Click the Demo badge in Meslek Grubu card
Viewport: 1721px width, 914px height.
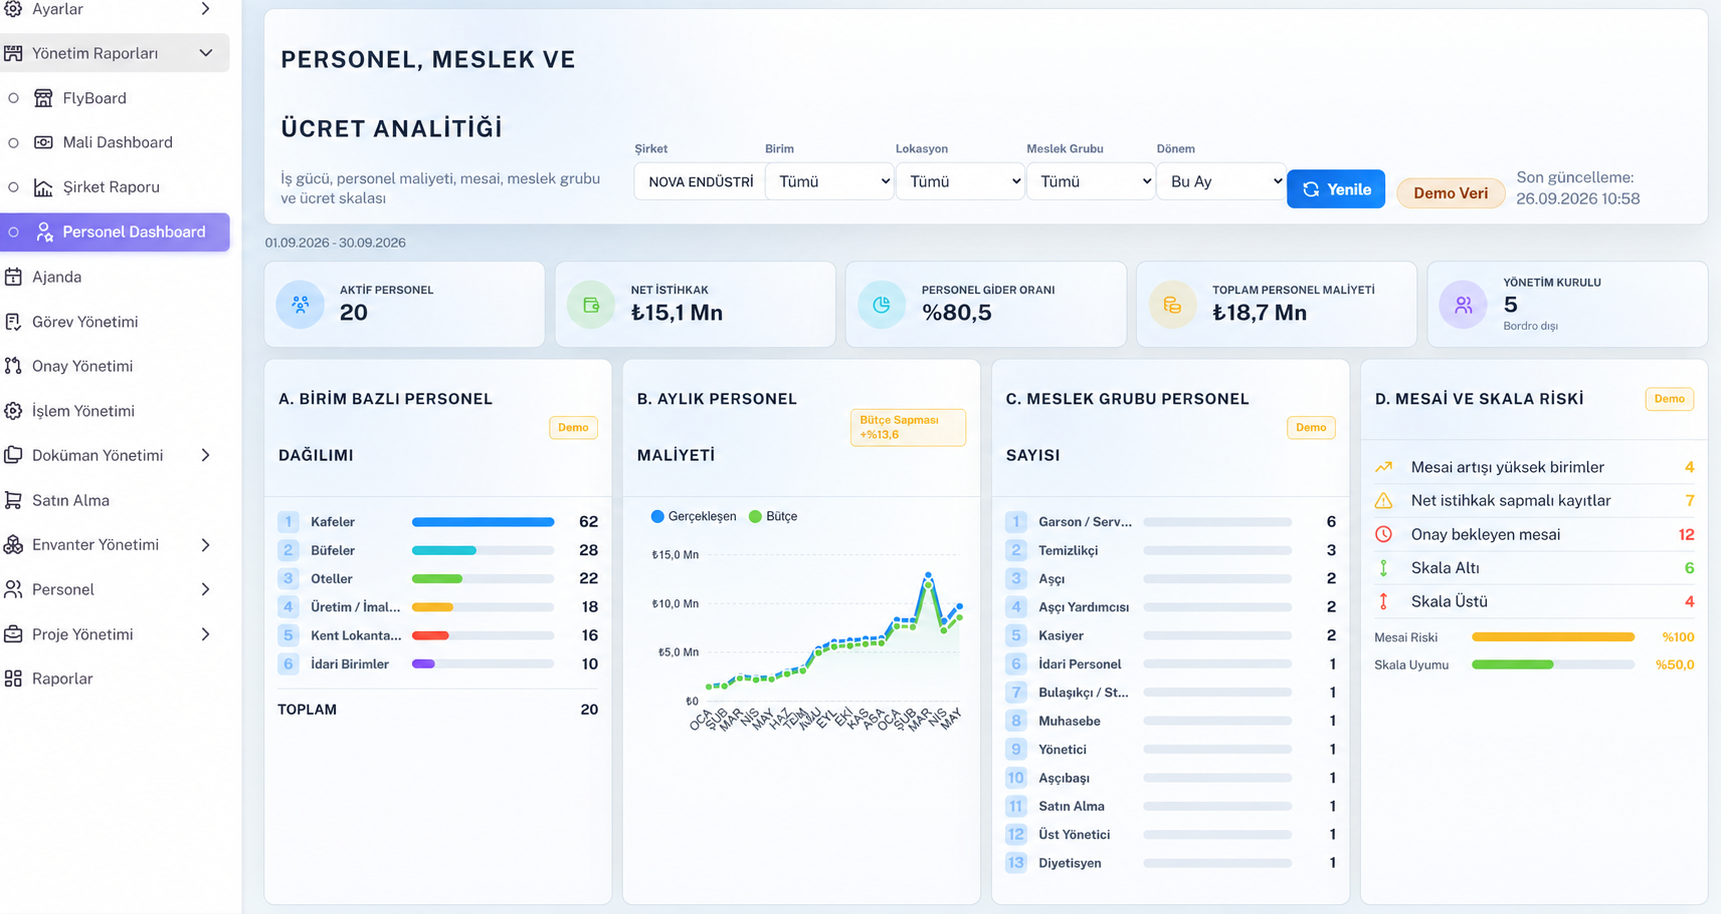(1311, 427)
